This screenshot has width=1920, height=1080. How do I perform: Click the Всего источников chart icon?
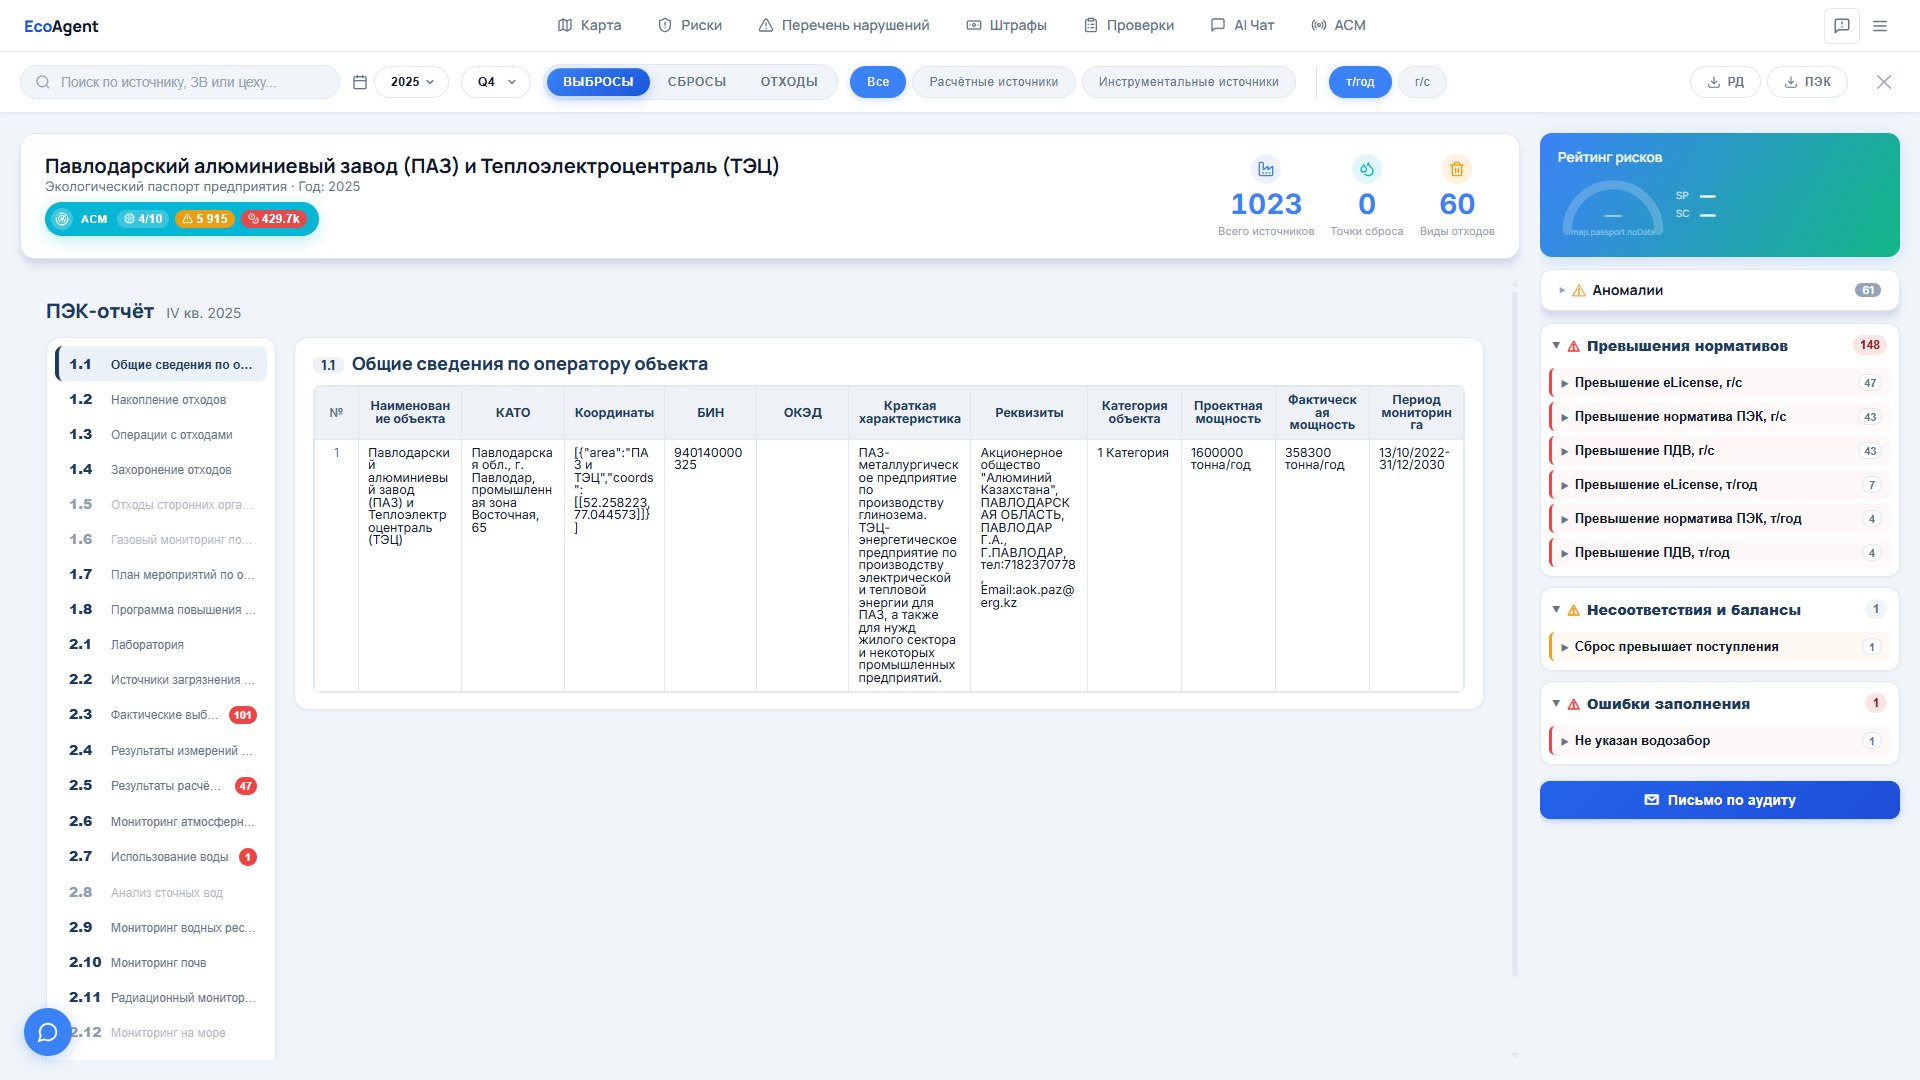1266,169
